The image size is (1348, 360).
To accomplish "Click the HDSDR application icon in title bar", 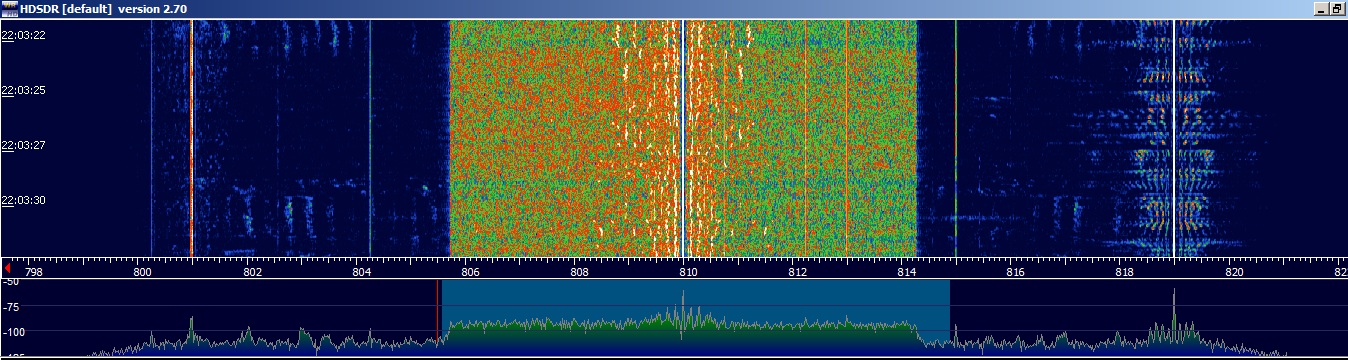I will (9, 8).
